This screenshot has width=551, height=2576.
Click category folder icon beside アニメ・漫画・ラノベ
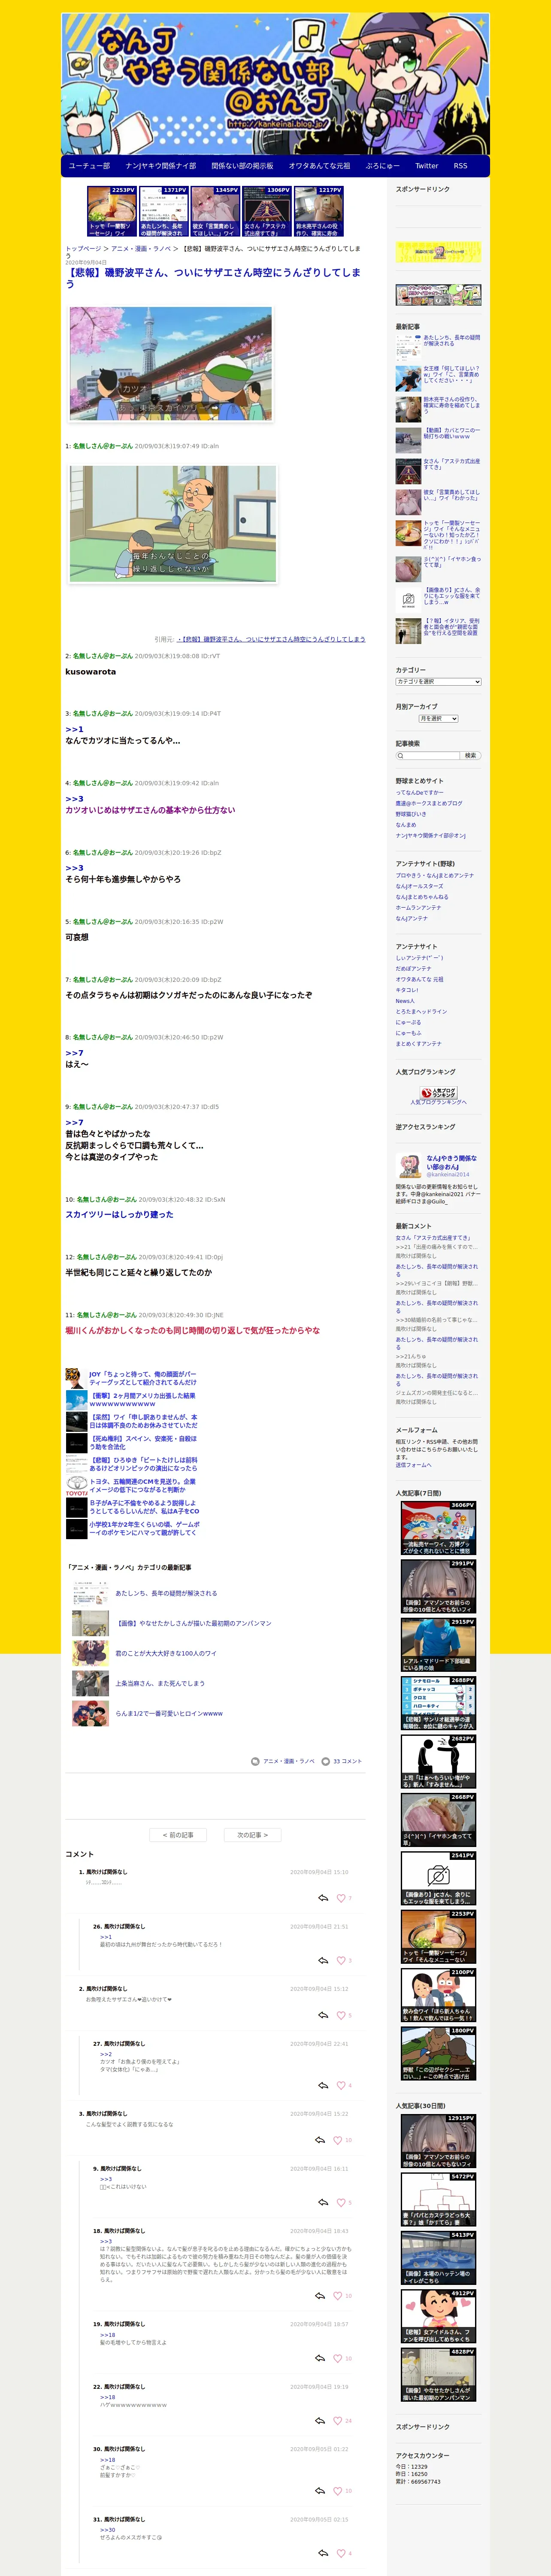pos(255,1761)
